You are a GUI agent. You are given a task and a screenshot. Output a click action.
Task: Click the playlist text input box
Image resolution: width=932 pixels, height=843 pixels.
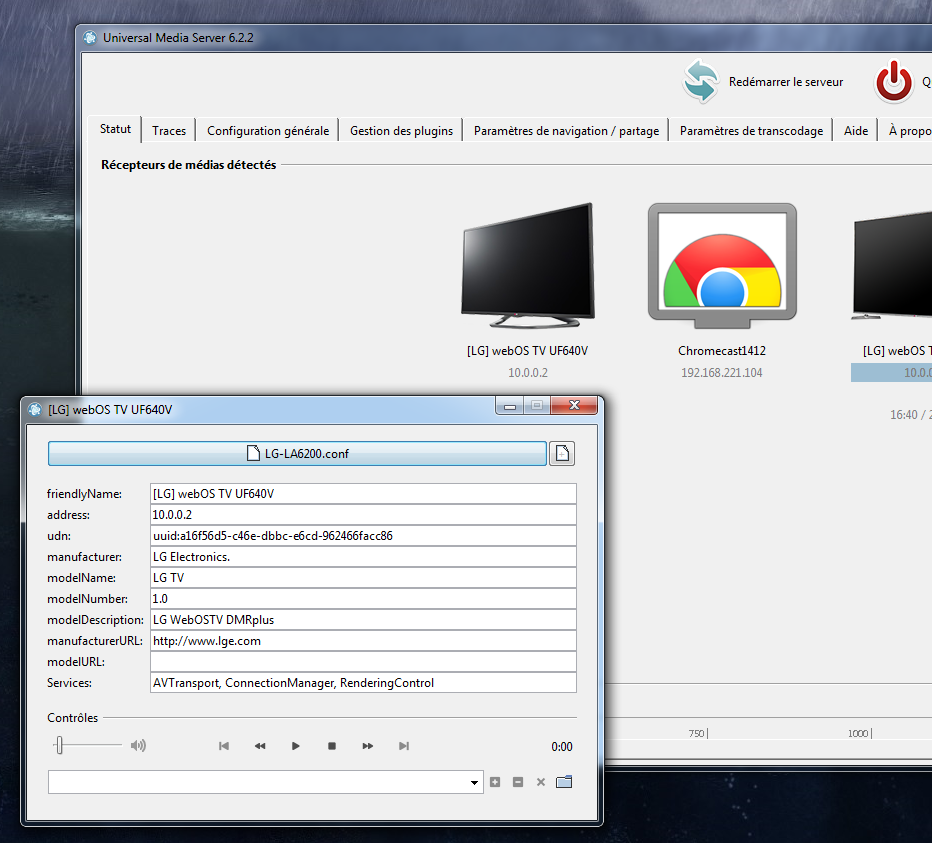(257, 782)
